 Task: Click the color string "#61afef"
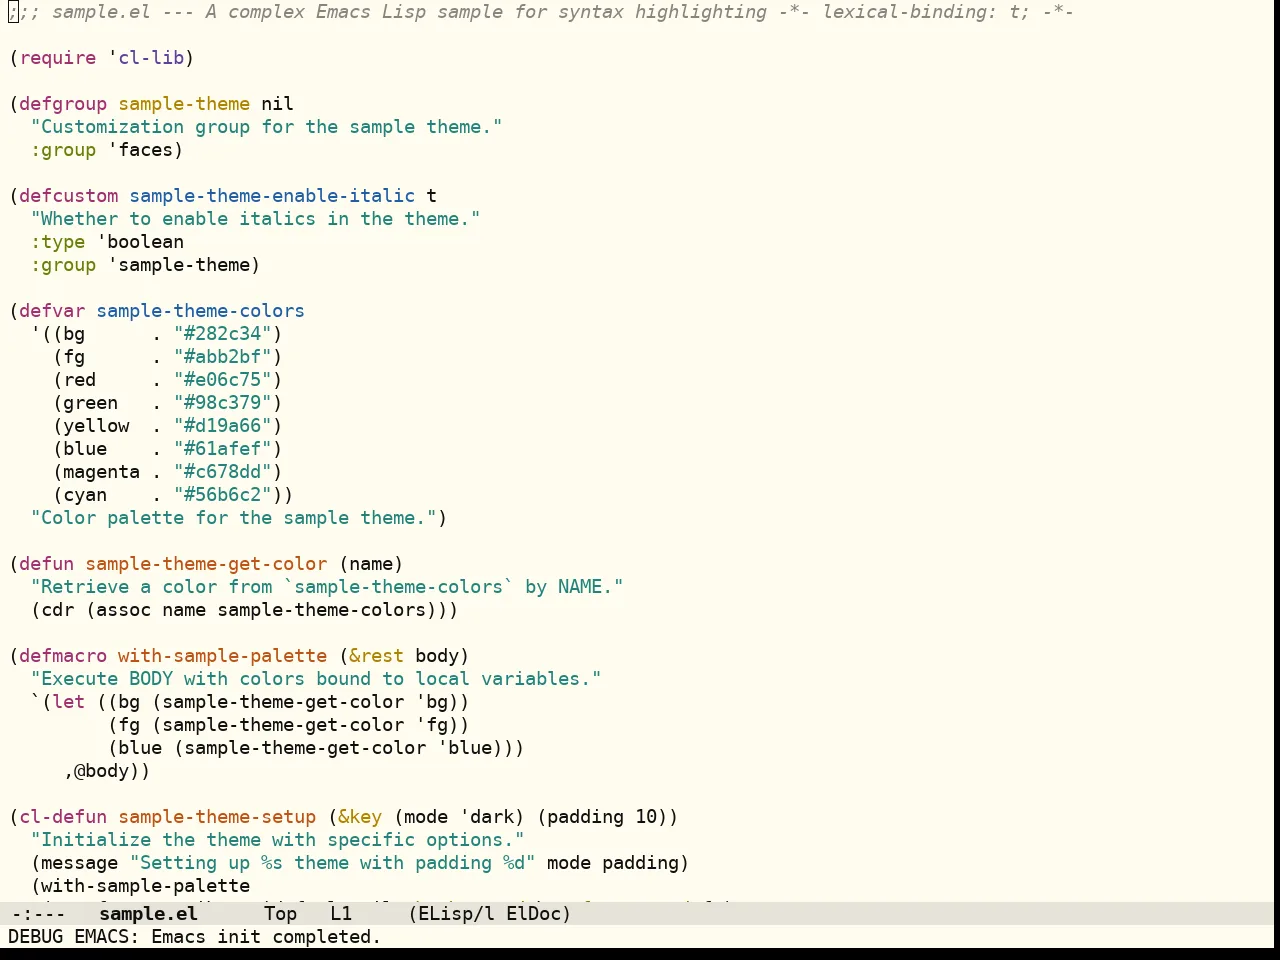pos(223,449)
